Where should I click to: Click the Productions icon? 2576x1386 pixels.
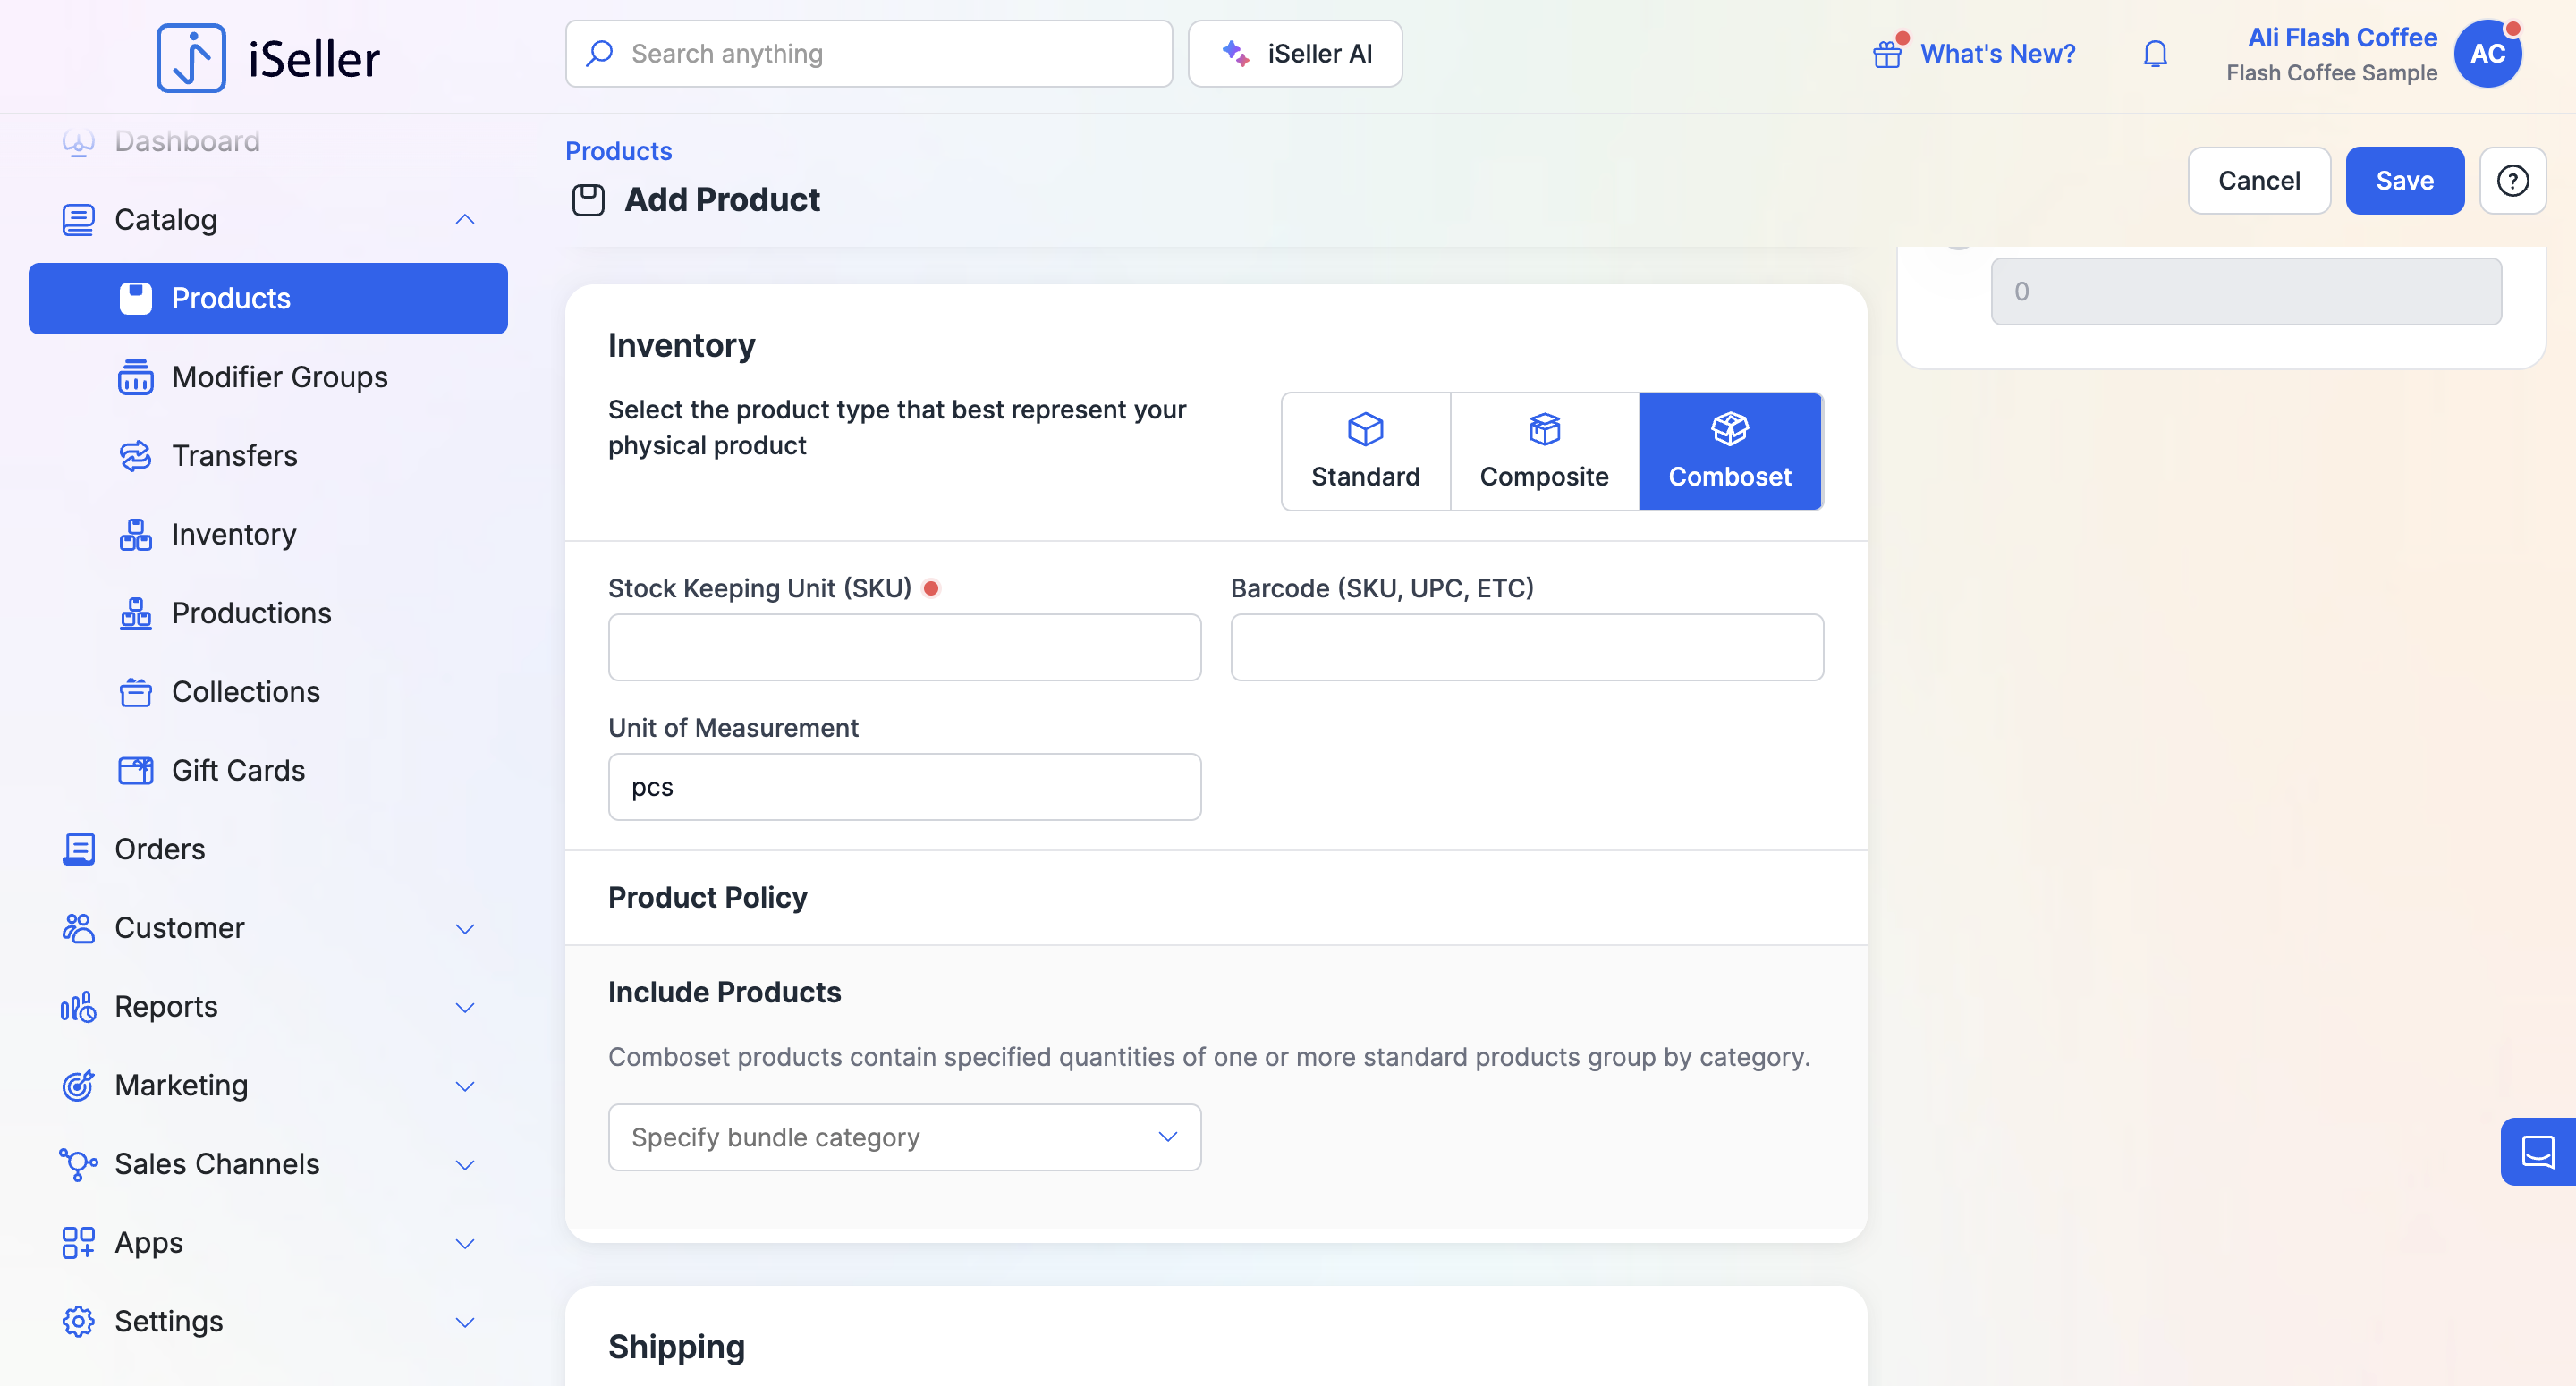[135, 613]
